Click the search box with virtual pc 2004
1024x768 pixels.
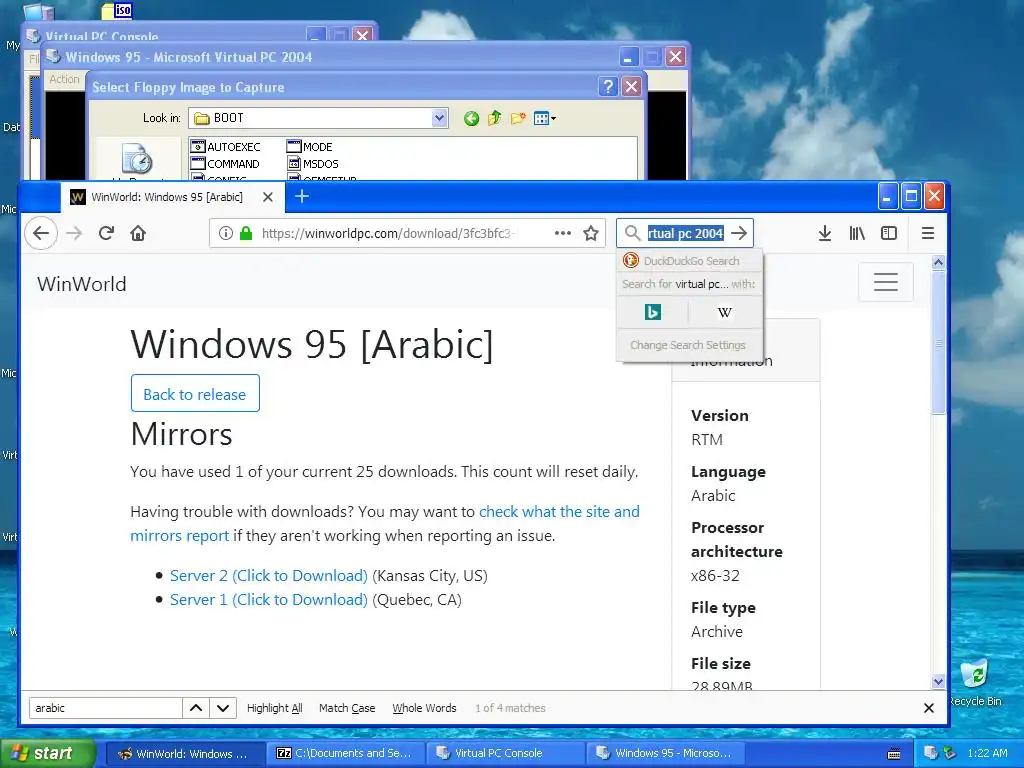[685, 233]
